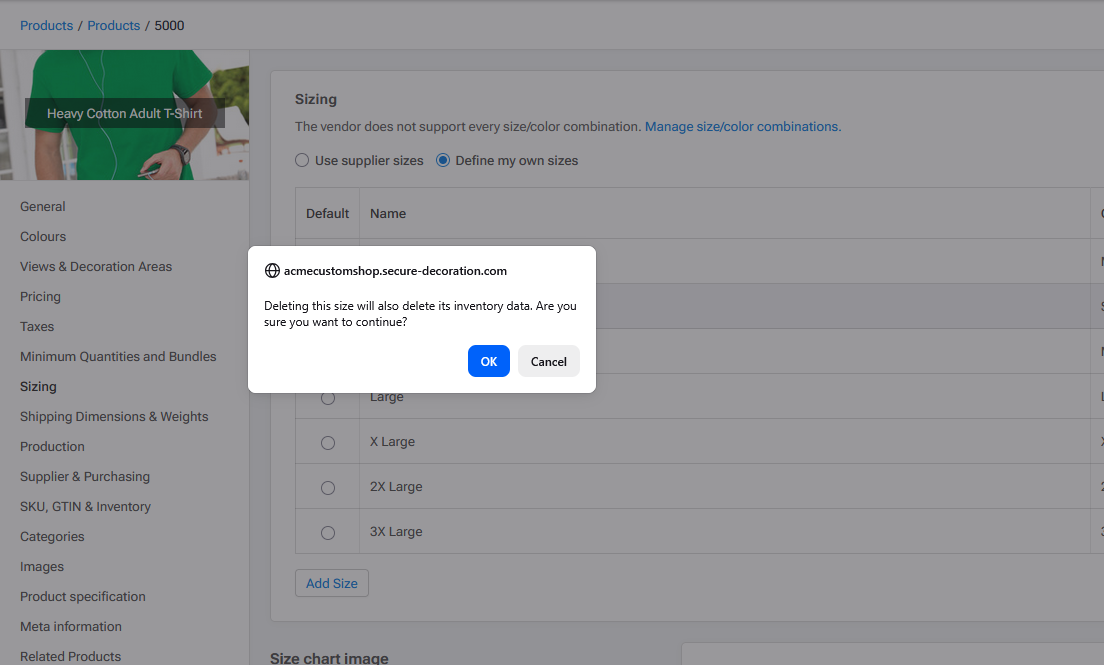Set 3X Large as the default size
Image resolution: width=1104 pixels, height=665 pixels.
click(327, 531)
